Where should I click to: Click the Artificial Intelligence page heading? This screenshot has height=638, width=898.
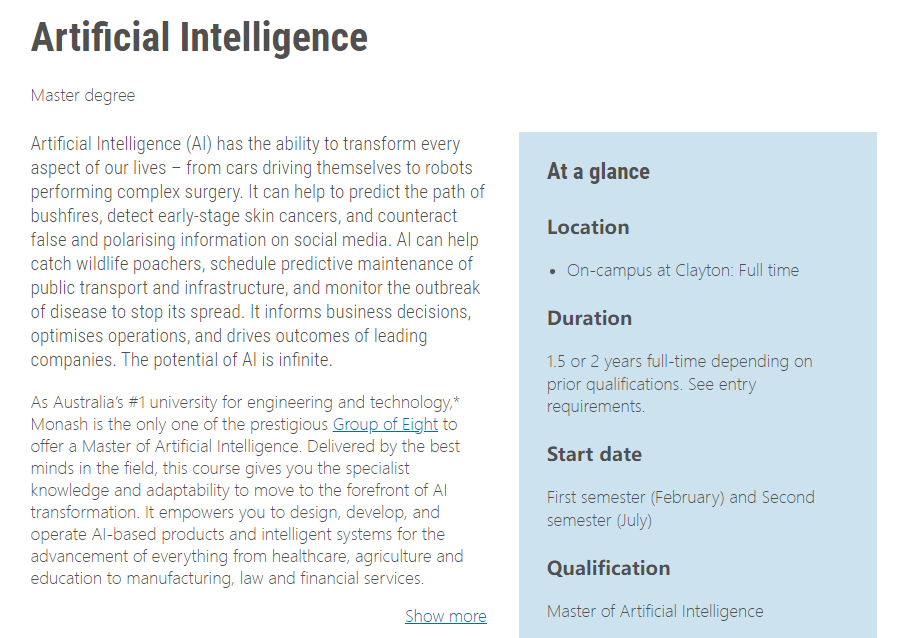click(199, 38)
